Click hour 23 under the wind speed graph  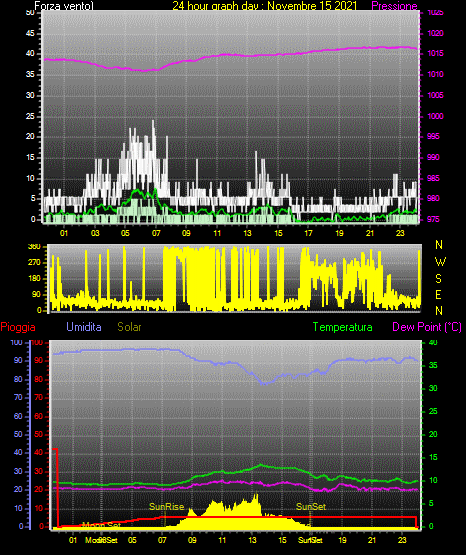(400, 233)
